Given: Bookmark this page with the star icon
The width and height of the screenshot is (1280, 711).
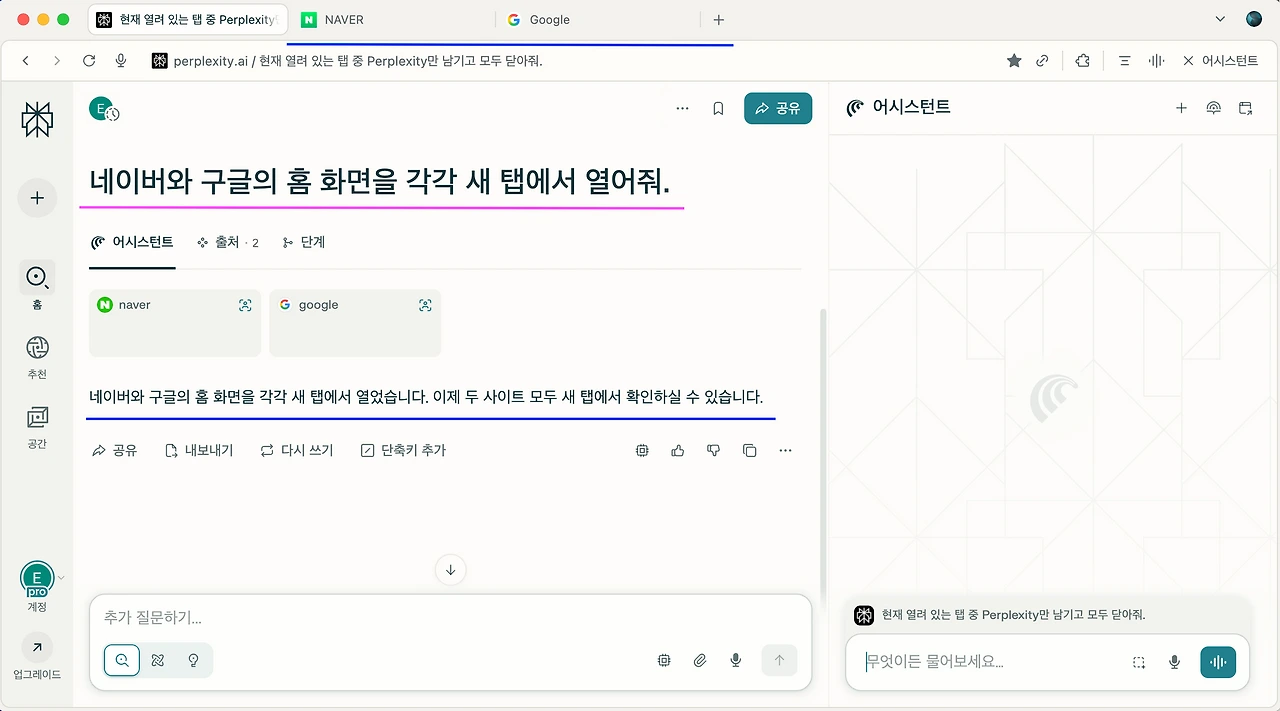Looking at the screenshot, I should point(1014,61).
